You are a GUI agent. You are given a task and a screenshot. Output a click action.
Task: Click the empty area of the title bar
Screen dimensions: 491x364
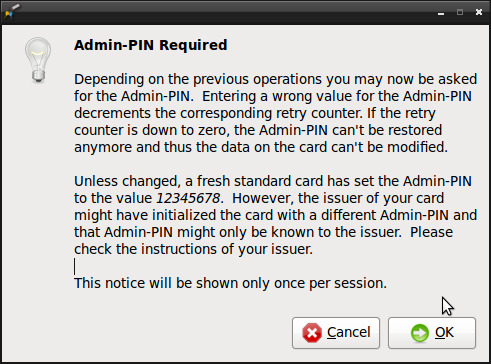pyautogui.click(x=227, y=12)
